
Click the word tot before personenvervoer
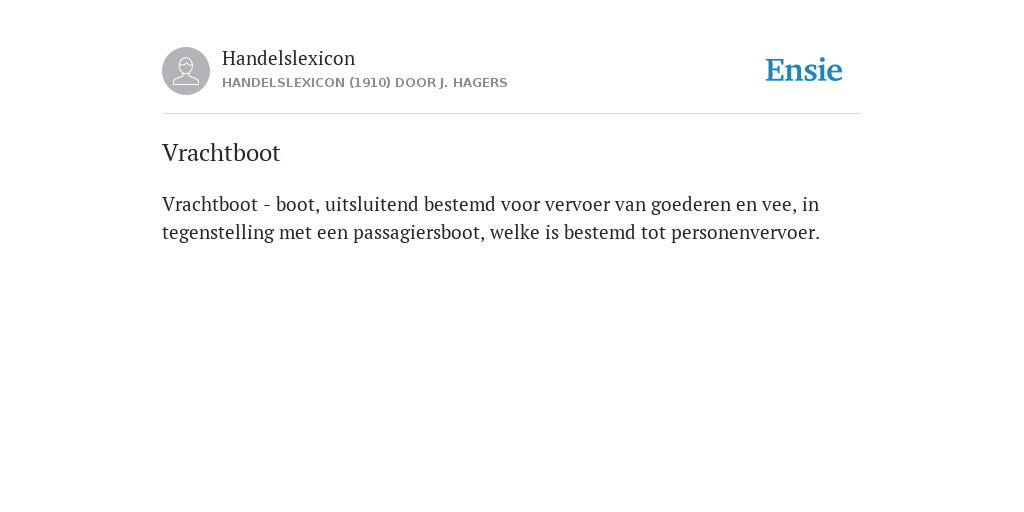coord(653,232)
